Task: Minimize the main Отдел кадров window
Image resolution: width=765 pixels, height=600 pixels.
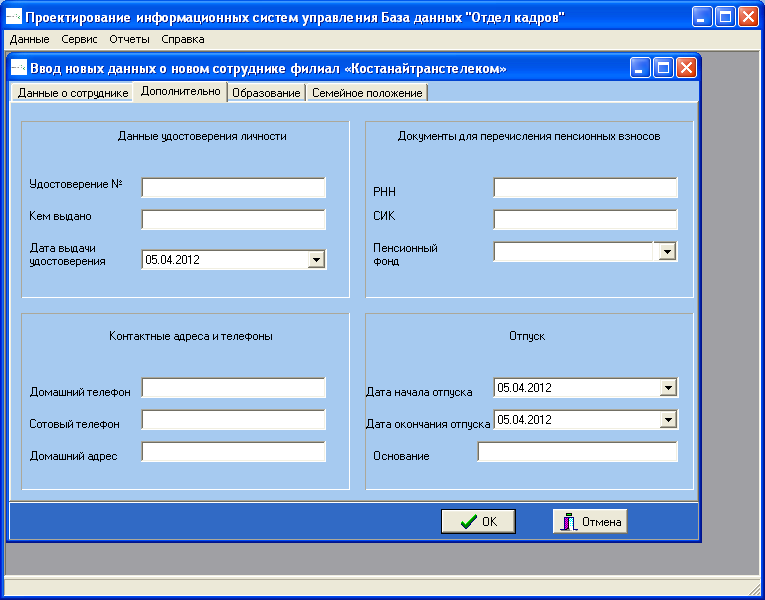Action: click(702, 17)
